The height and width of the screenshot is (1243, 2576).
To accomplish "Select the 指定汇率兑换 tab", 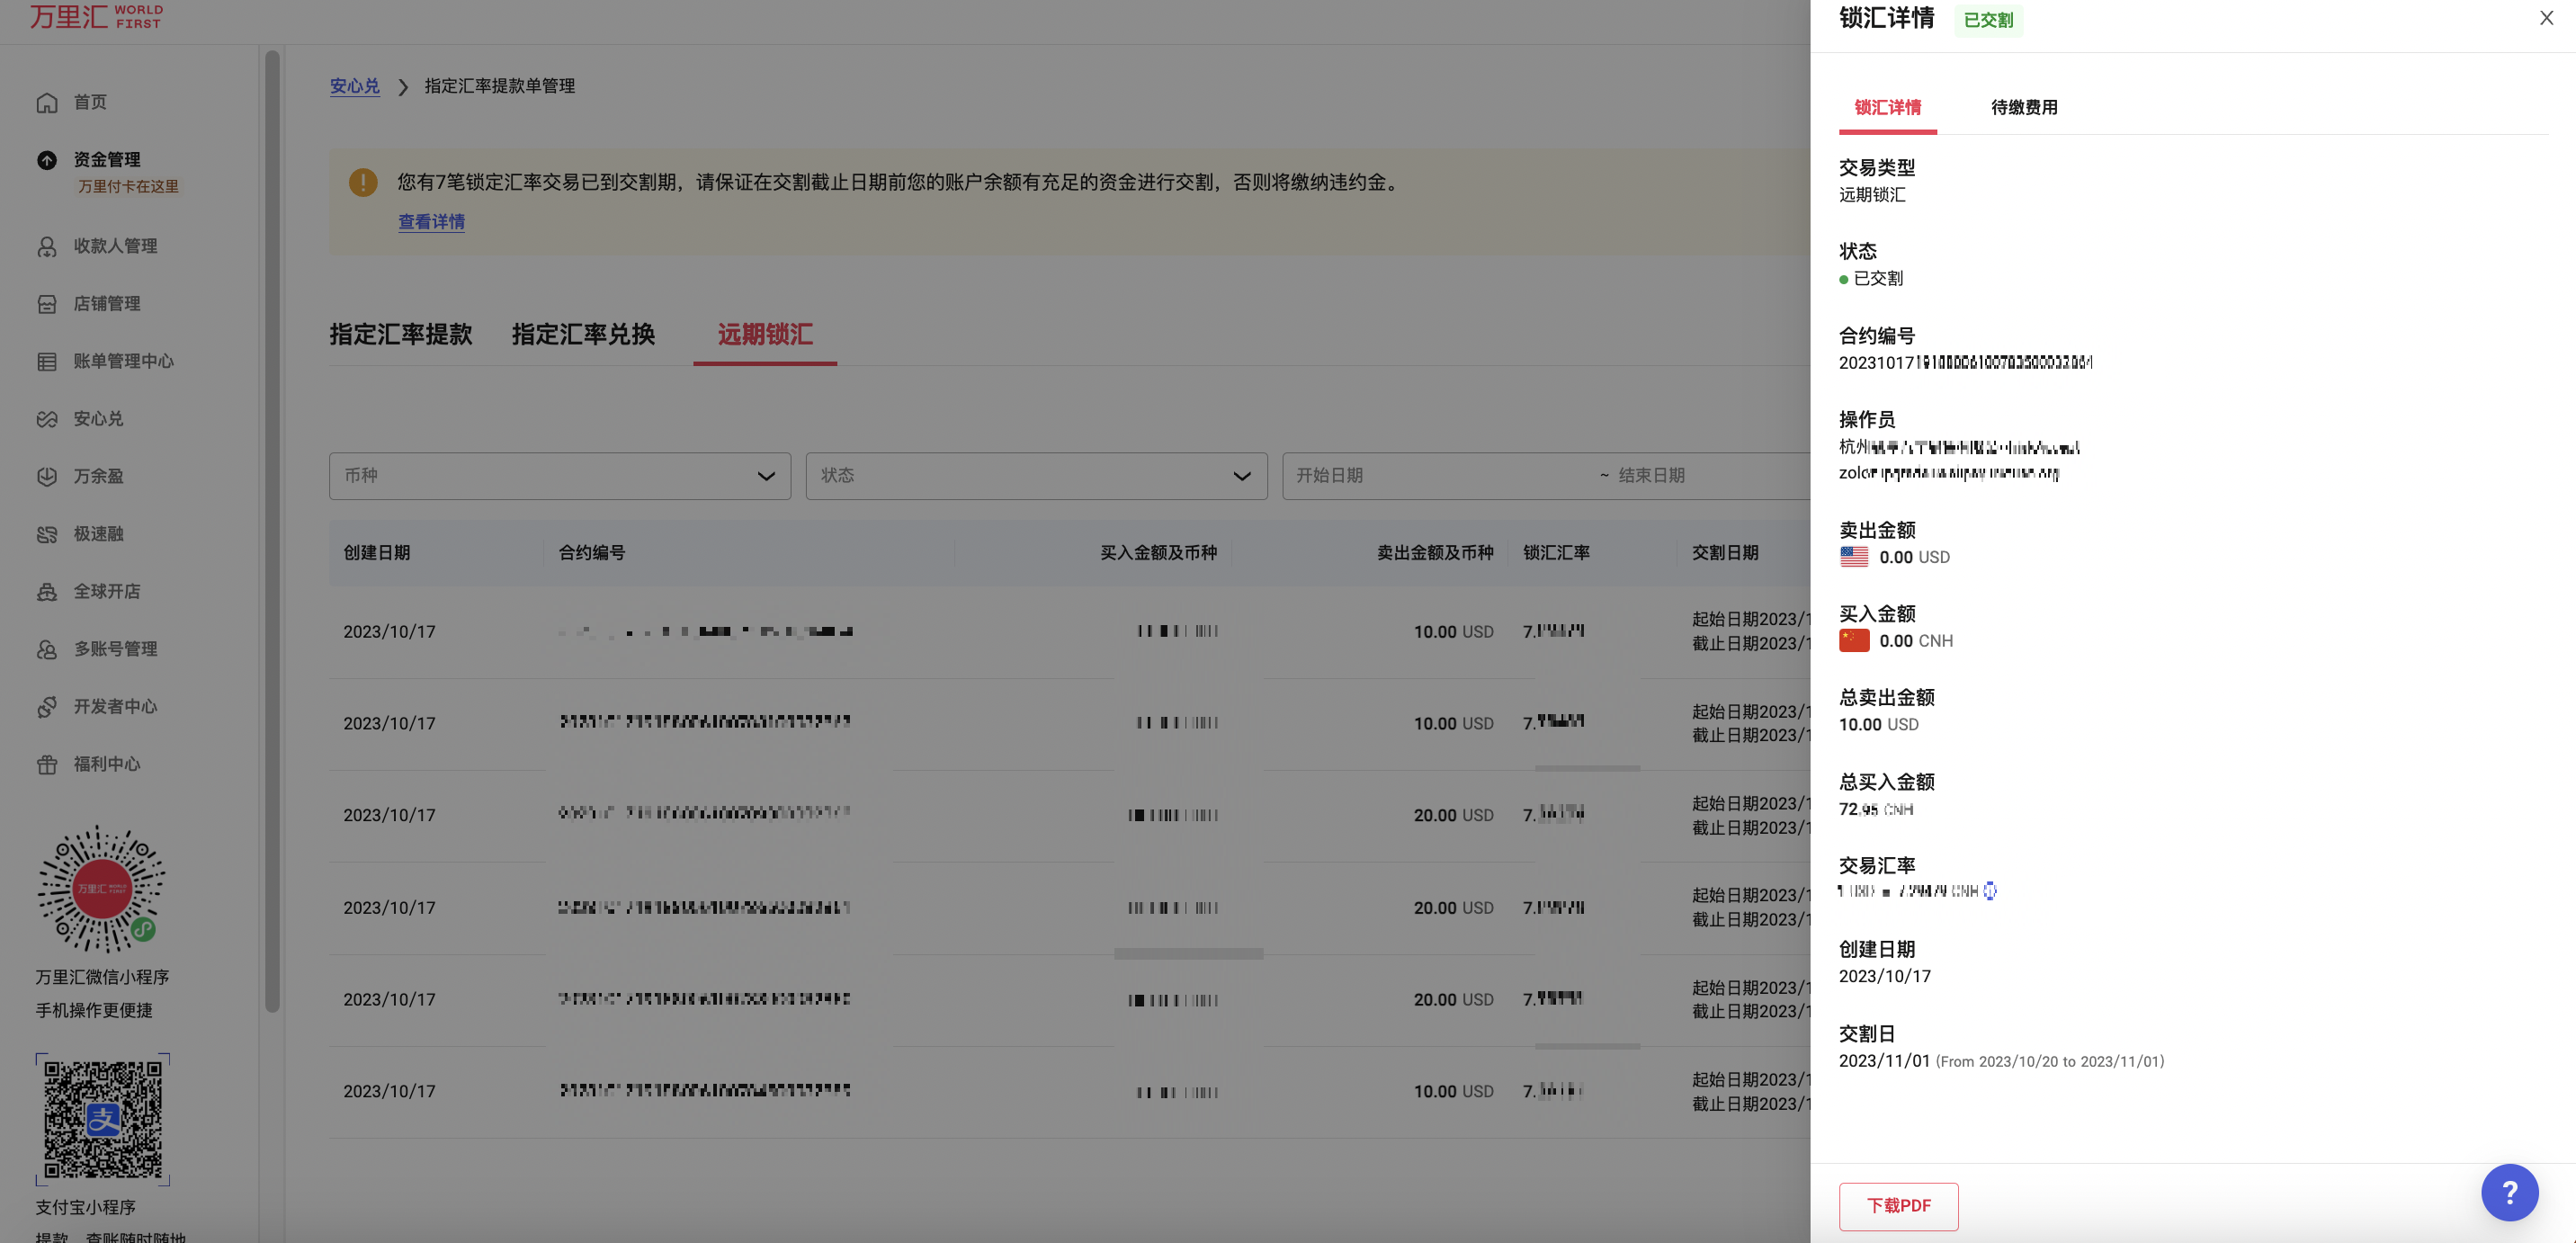I will point(583,334).
